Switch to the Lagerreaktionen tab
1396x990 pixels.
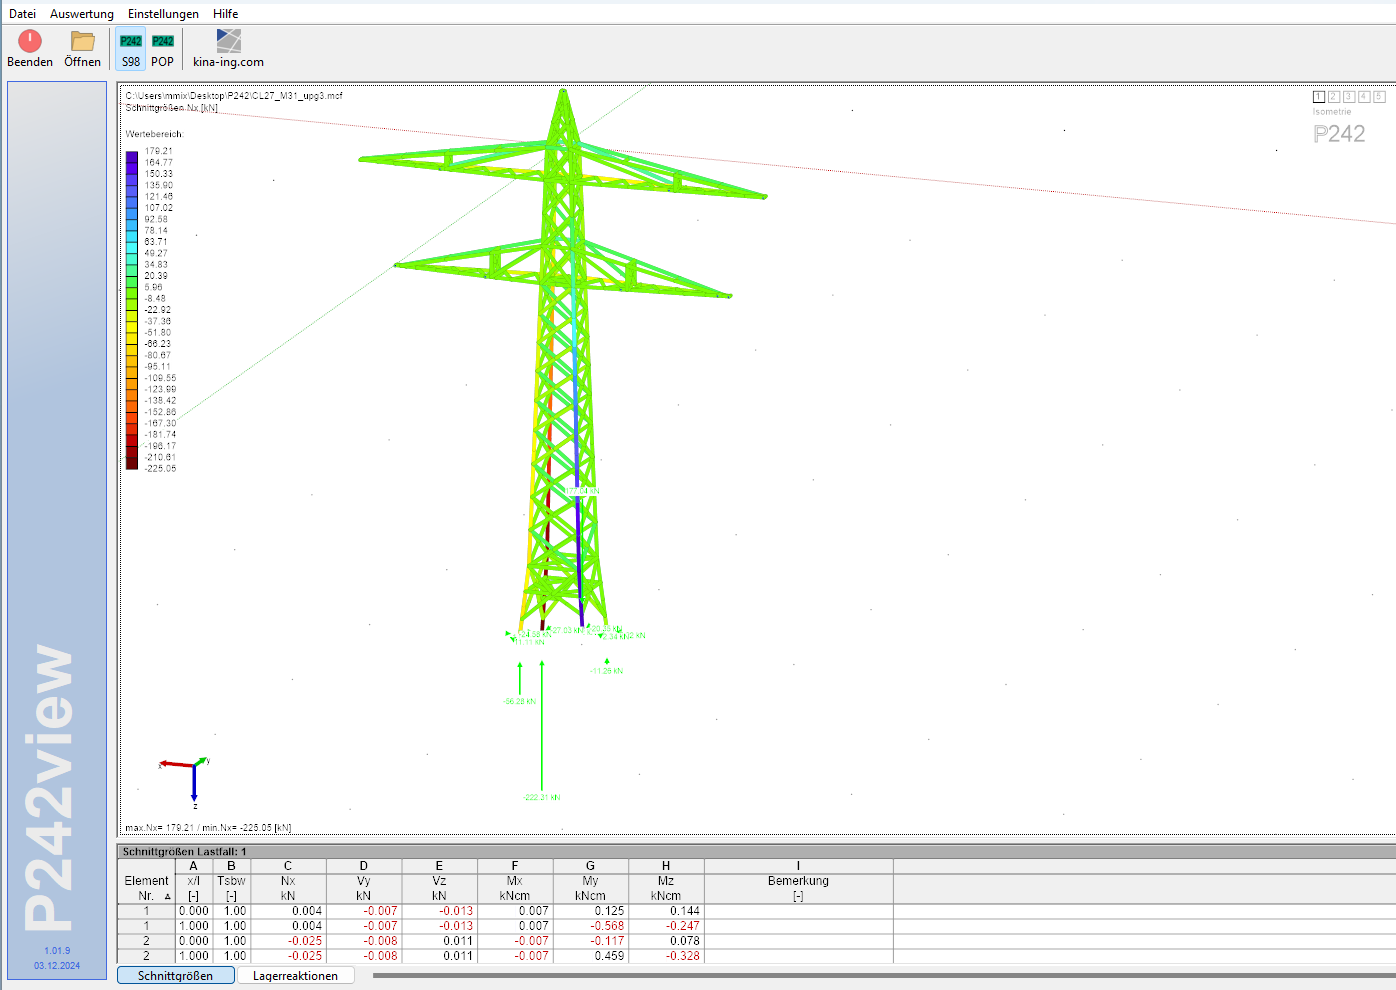click(x=295, y=976)
